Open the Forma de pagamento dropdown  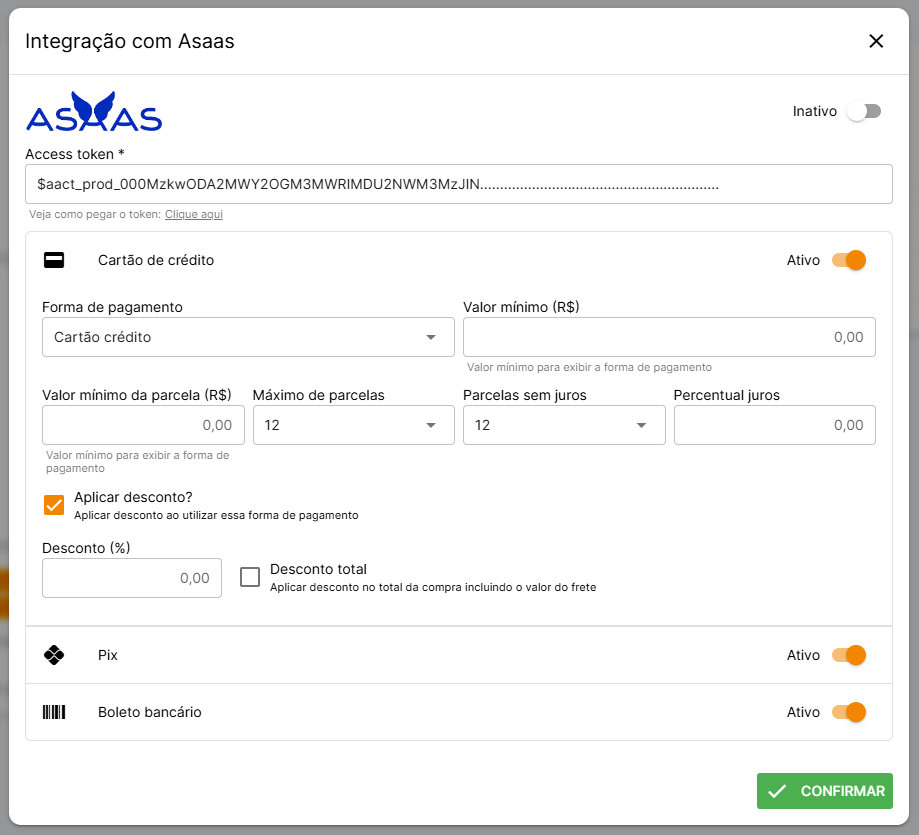pos(248,337)
